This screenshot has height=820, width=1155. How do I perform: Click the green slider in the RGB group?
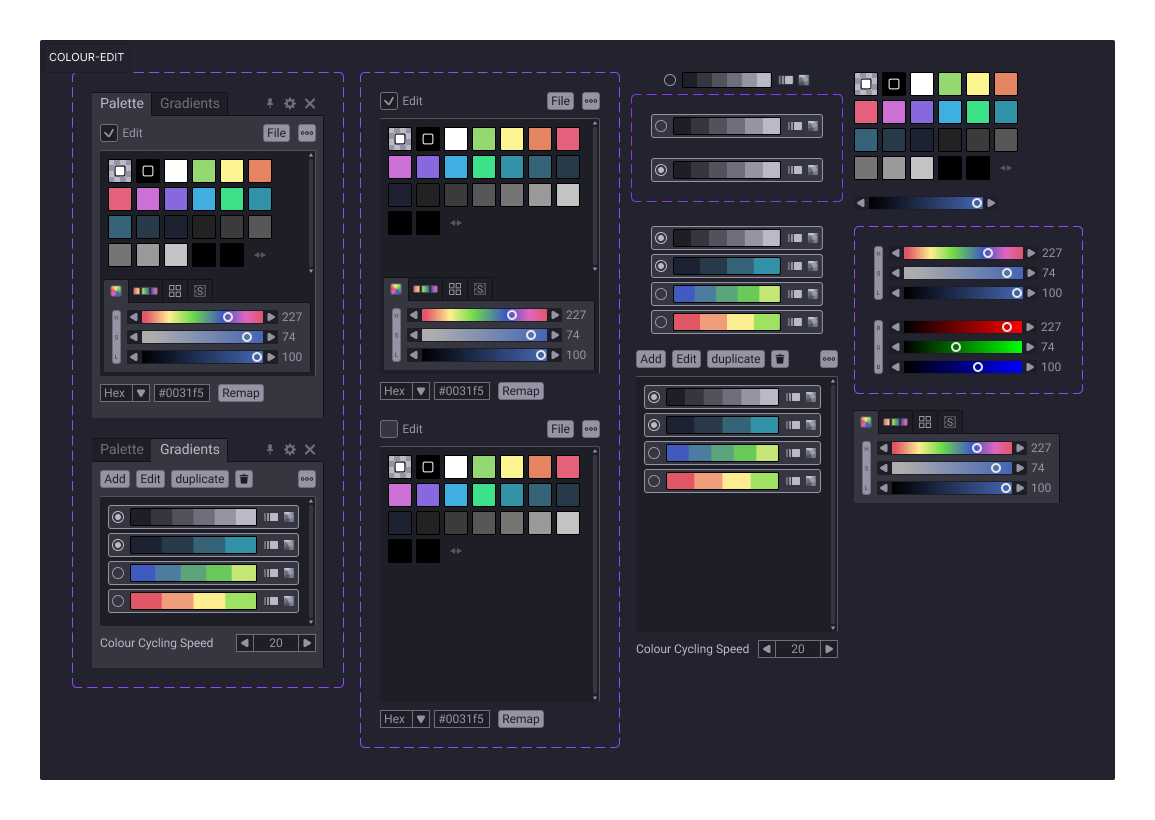(963, 347)
